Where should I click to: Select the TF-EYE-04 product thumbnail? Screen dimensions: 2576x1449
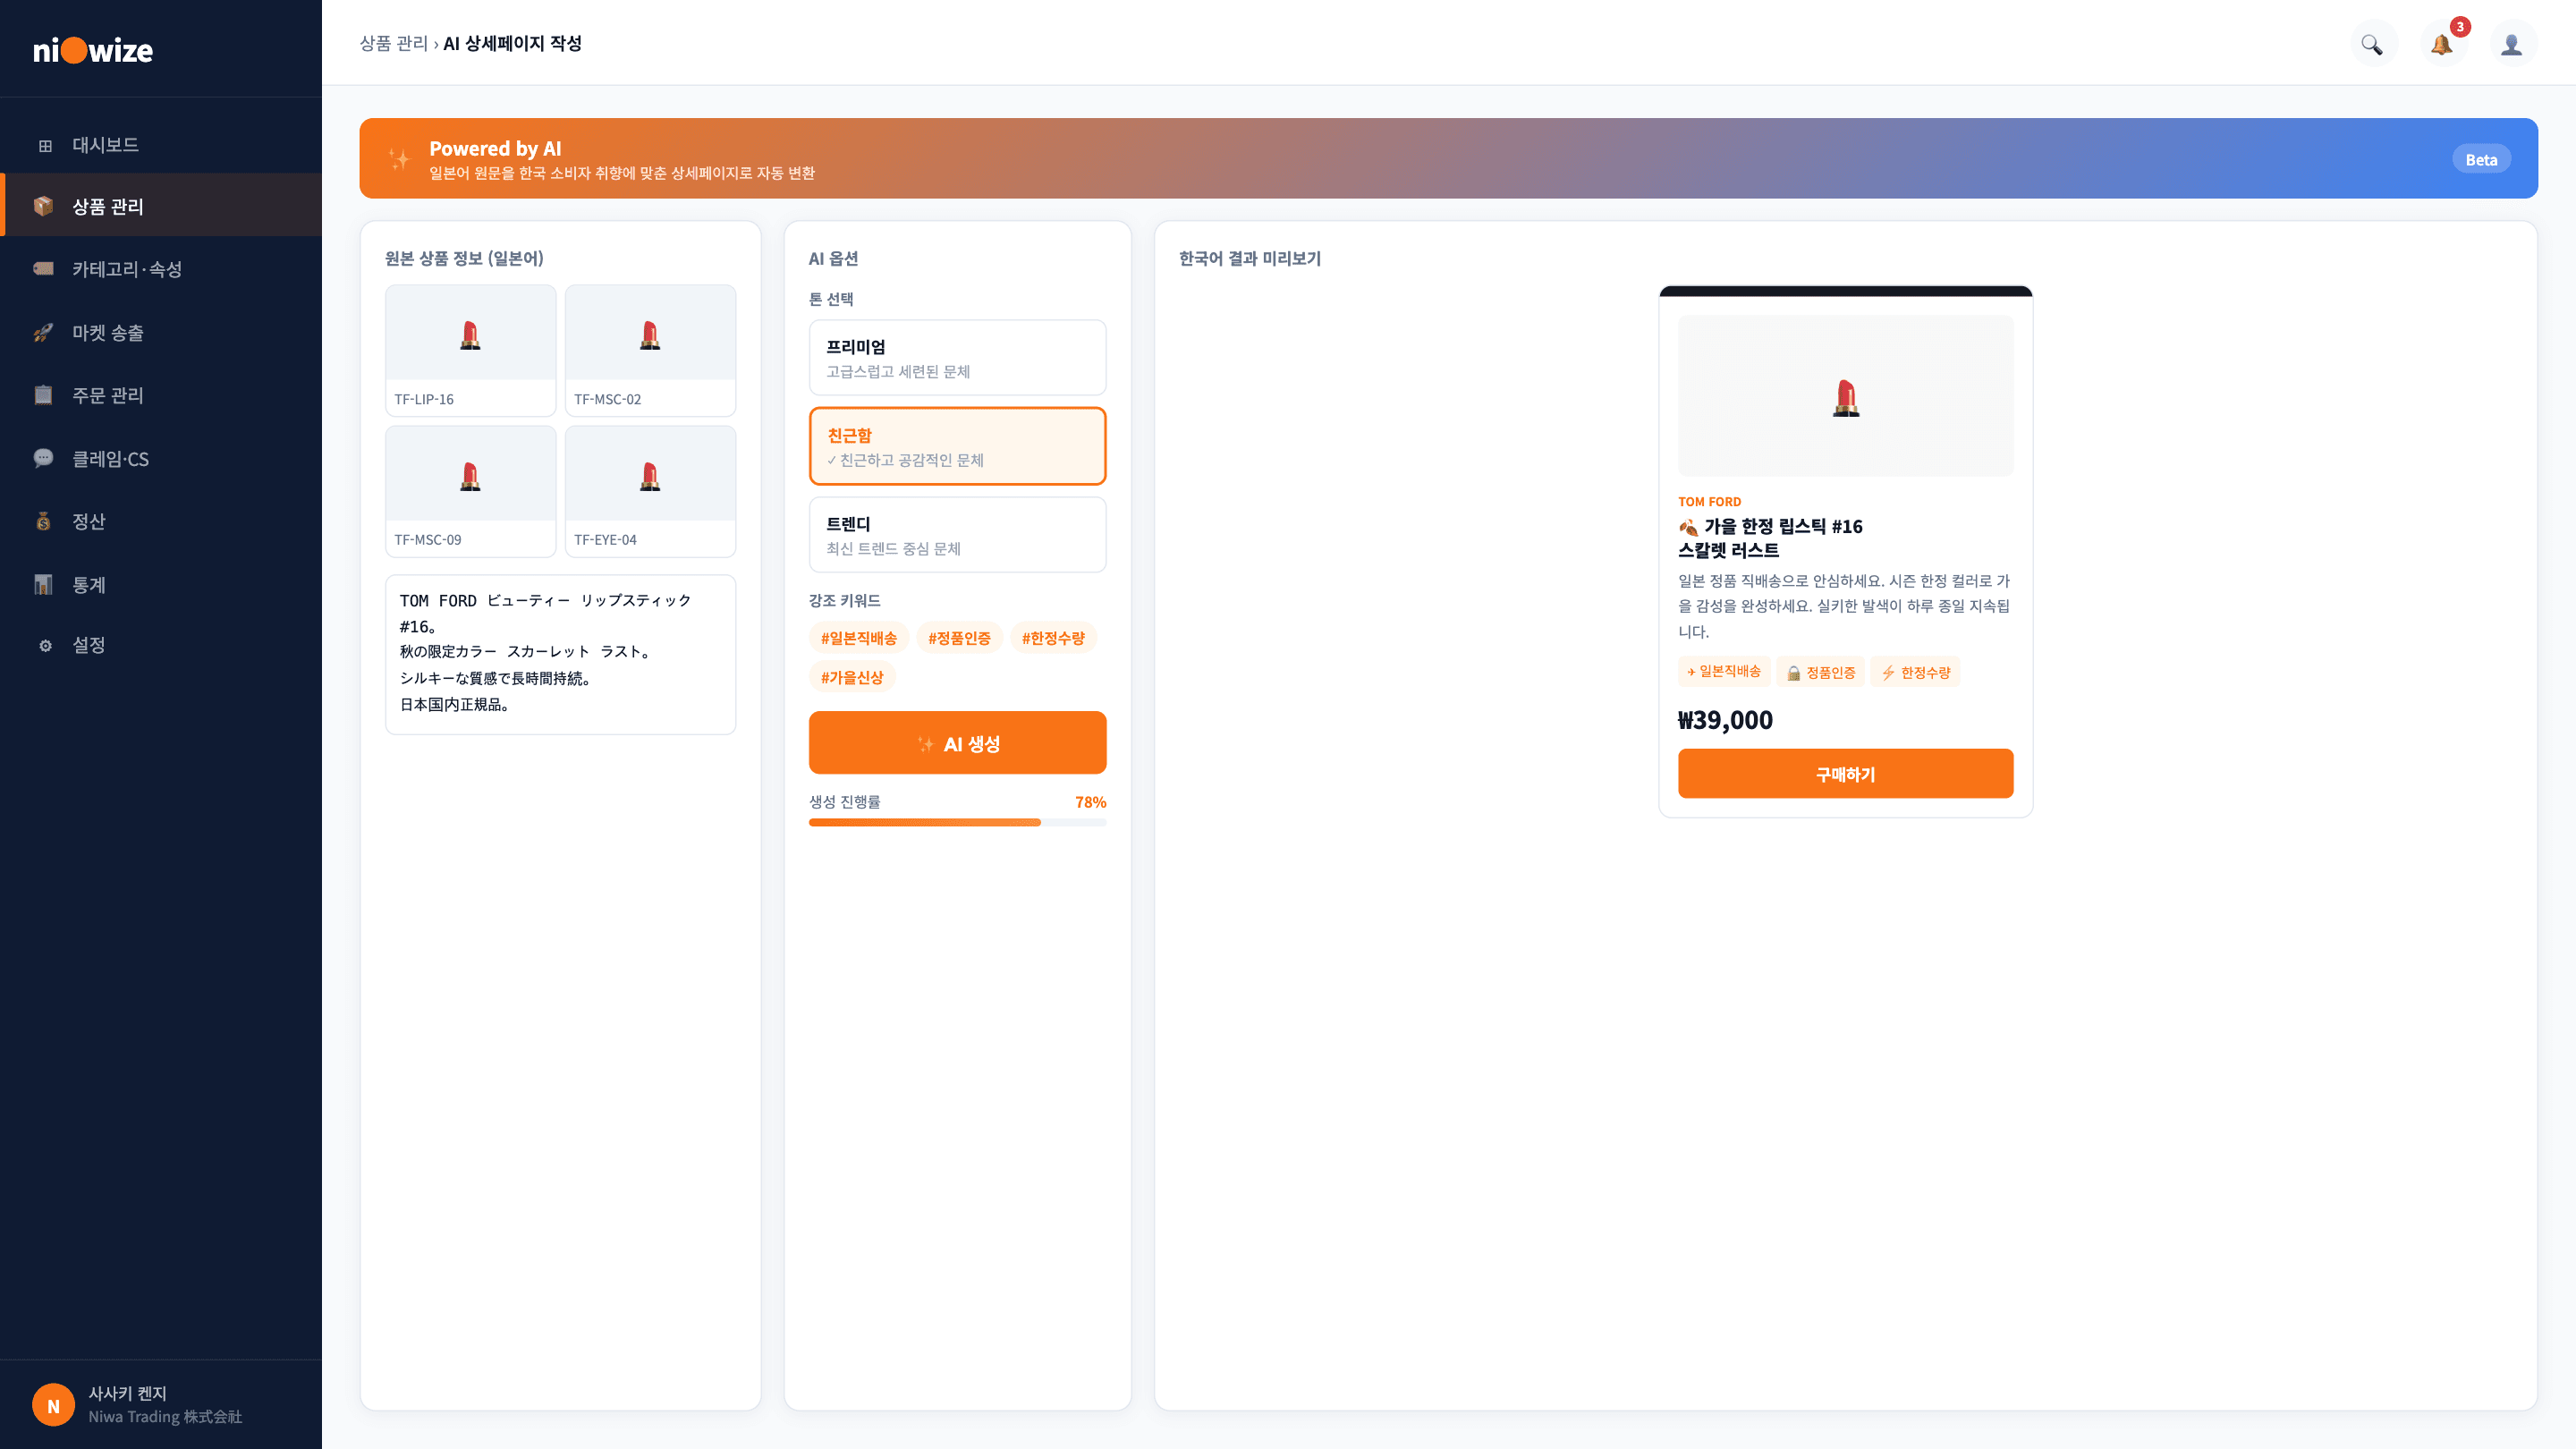[650, 491]
